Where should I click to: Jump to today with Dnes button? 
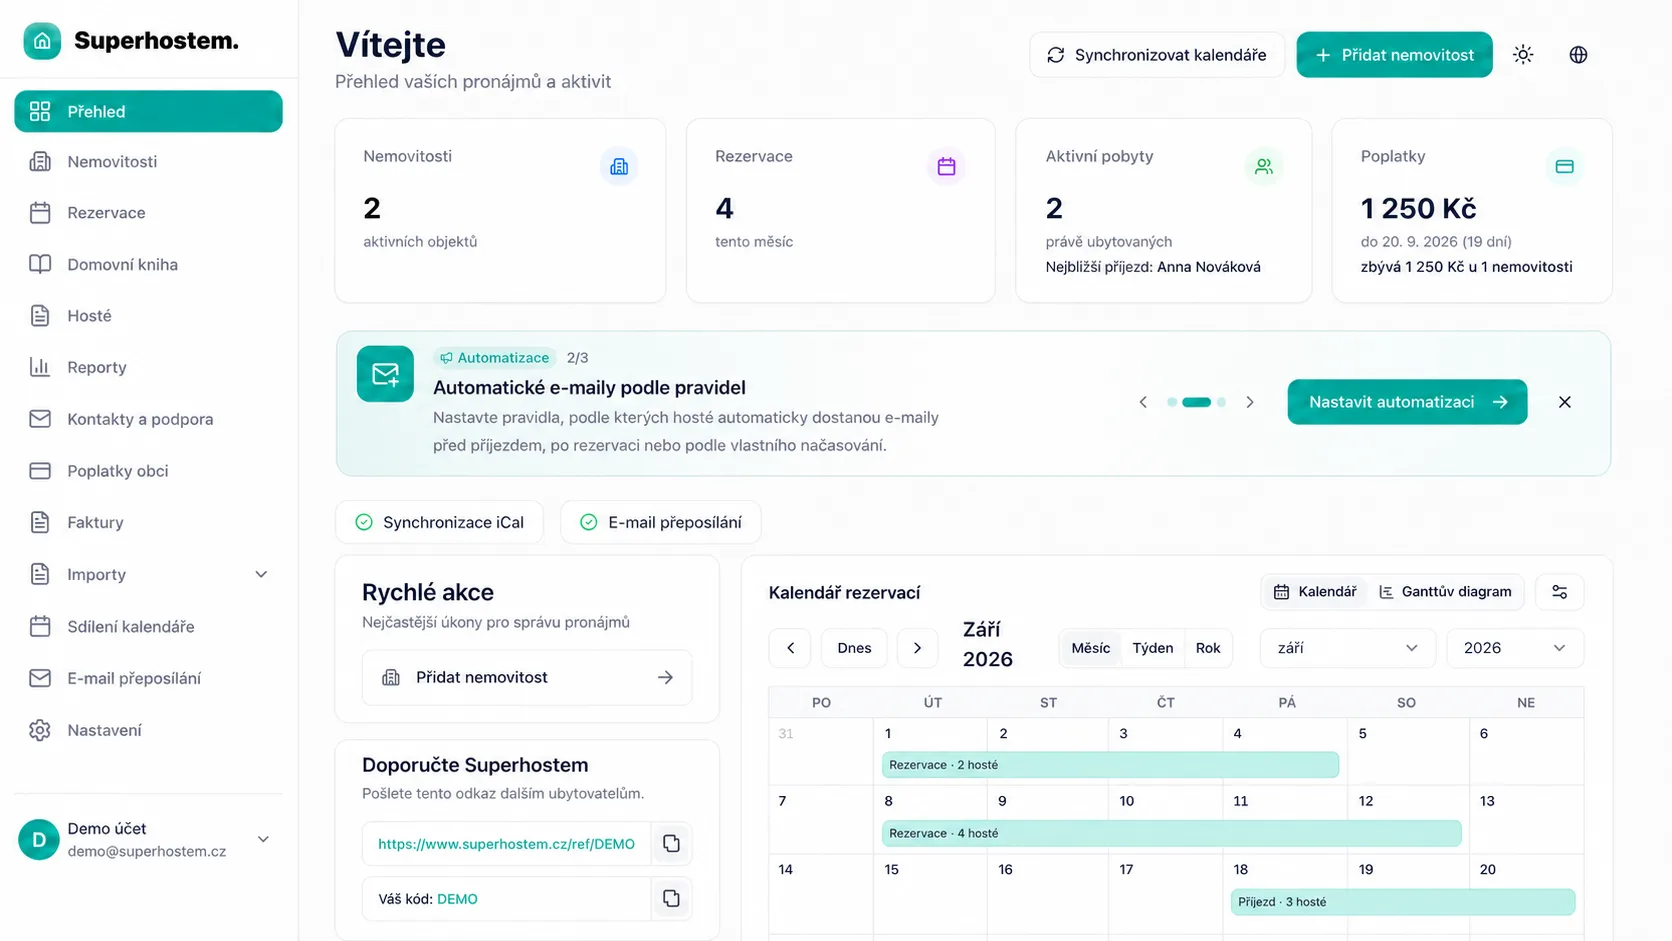(854, 648)
